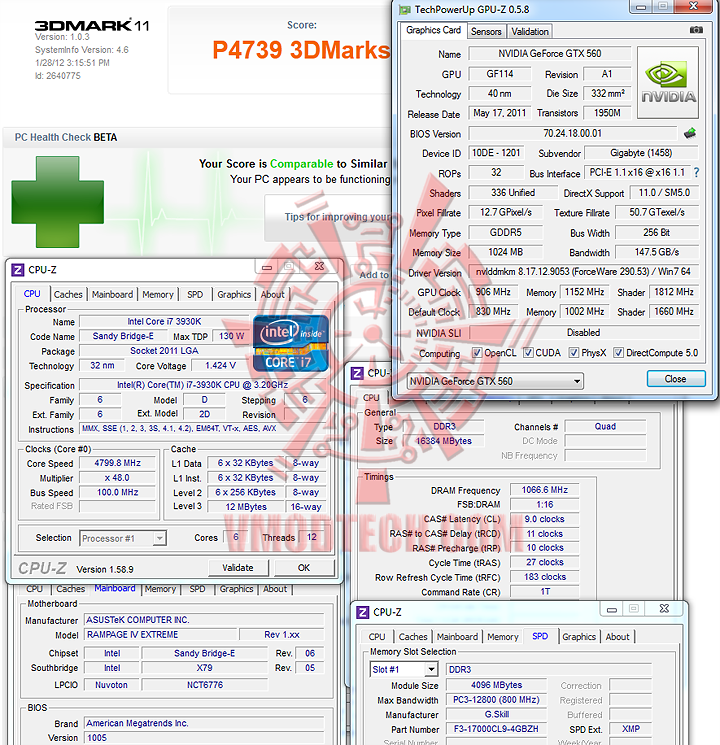Click the Code Name value Sandy Bridge-E
Viewport: 720px width, 745px height.
pyautogui.click(x=123, y=336)
